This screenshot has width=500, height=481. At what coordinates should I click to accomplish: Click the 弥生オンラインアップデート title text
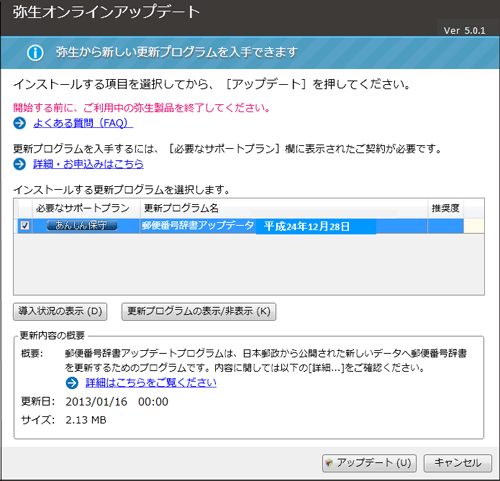[x=106, y=12]
